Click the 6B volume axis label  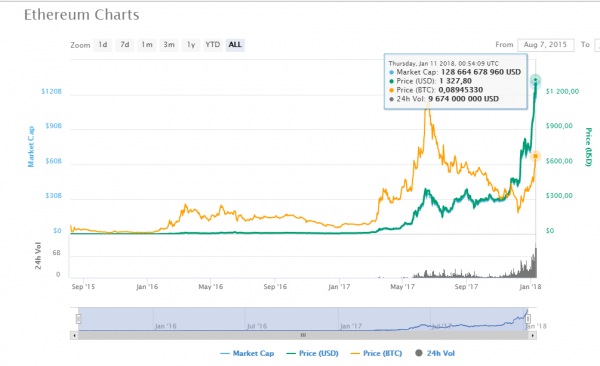coord(56,253)
